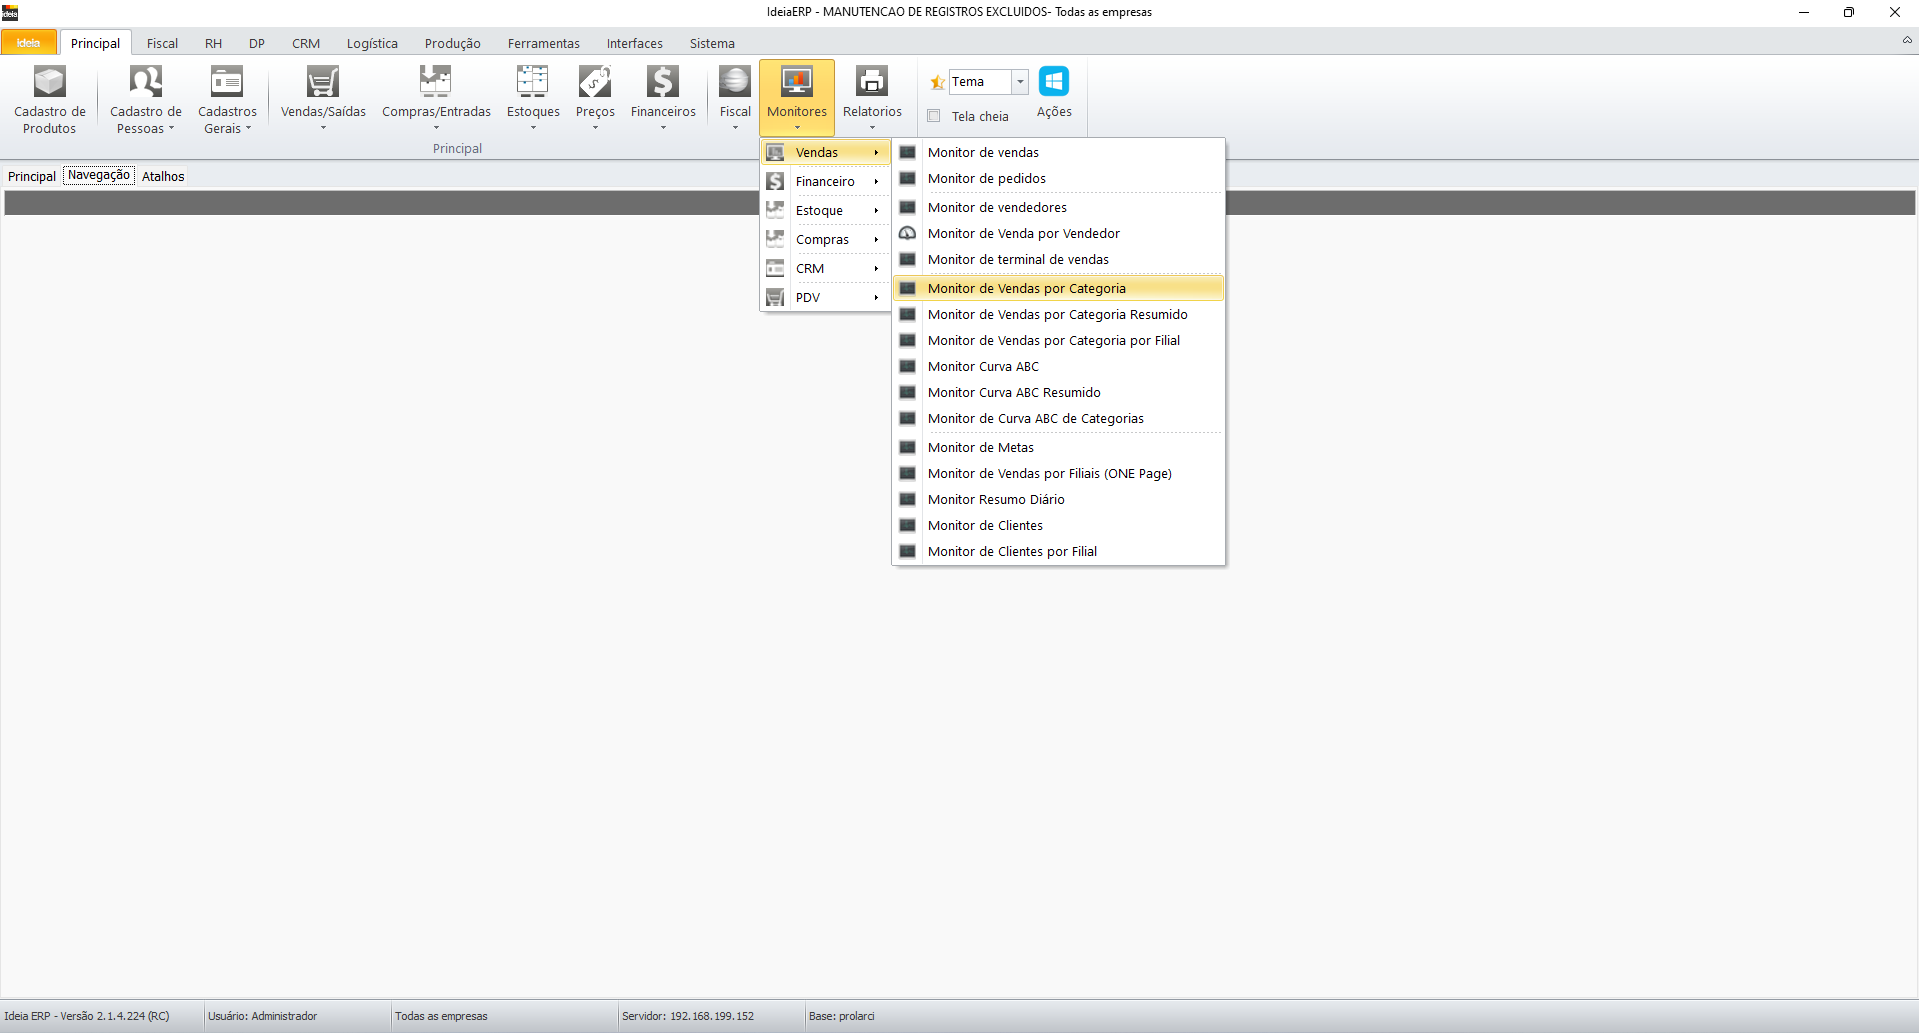Expand the Financeiro submenu

pyautogui.click(x=825, y=182)
